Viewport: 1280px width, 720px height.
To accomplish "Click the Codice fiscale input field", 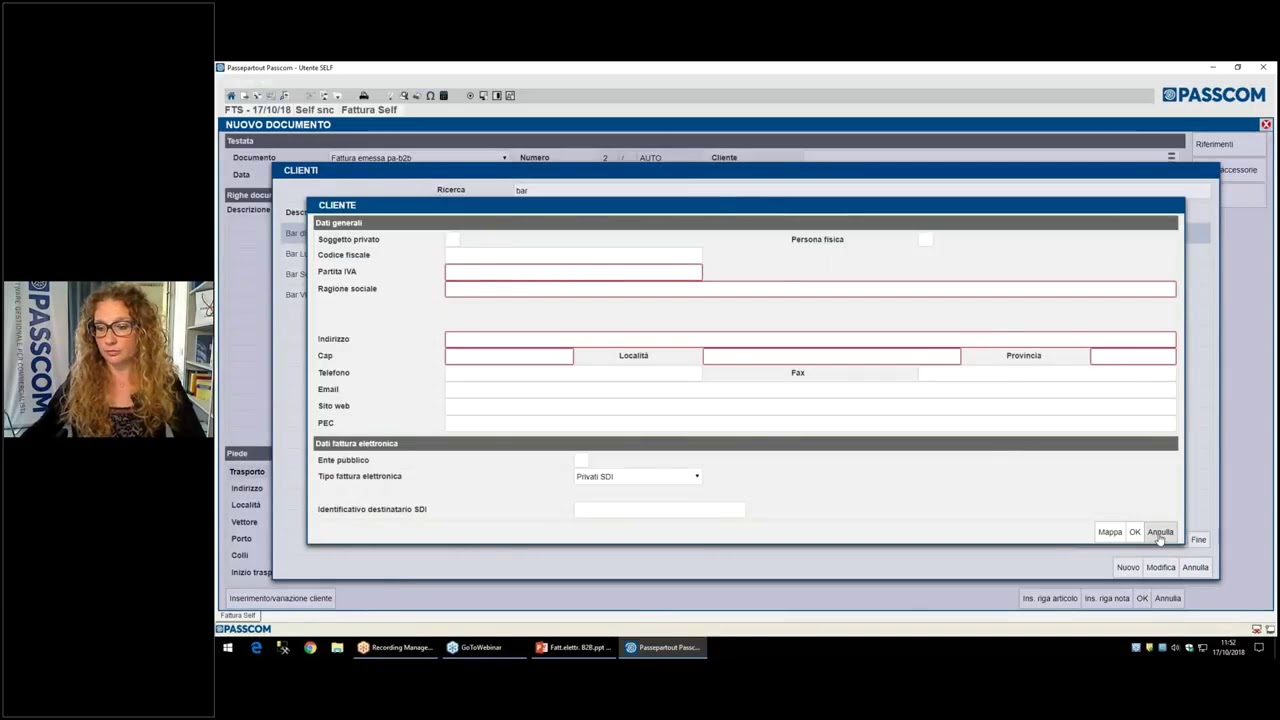I will coord(574,255).
